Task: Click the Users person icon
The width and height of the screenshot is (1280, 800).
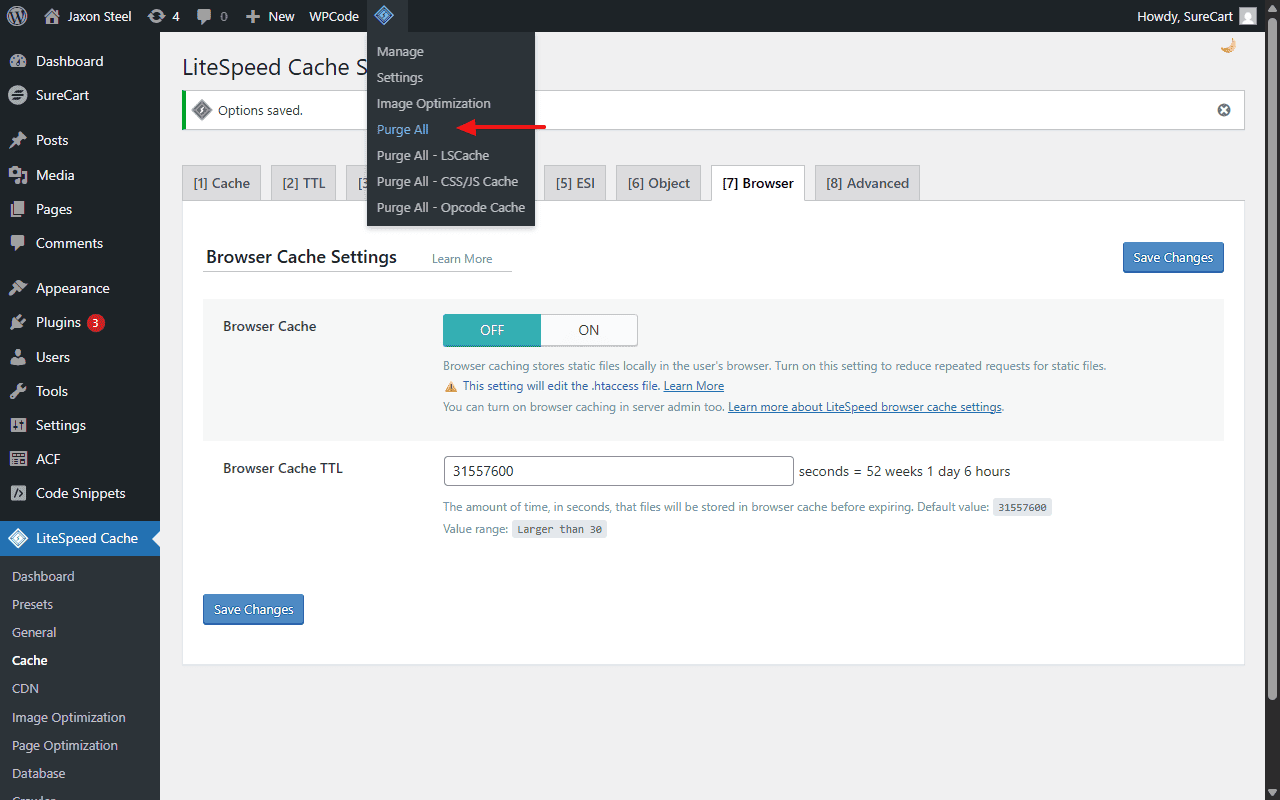Action: pos(18,357)
